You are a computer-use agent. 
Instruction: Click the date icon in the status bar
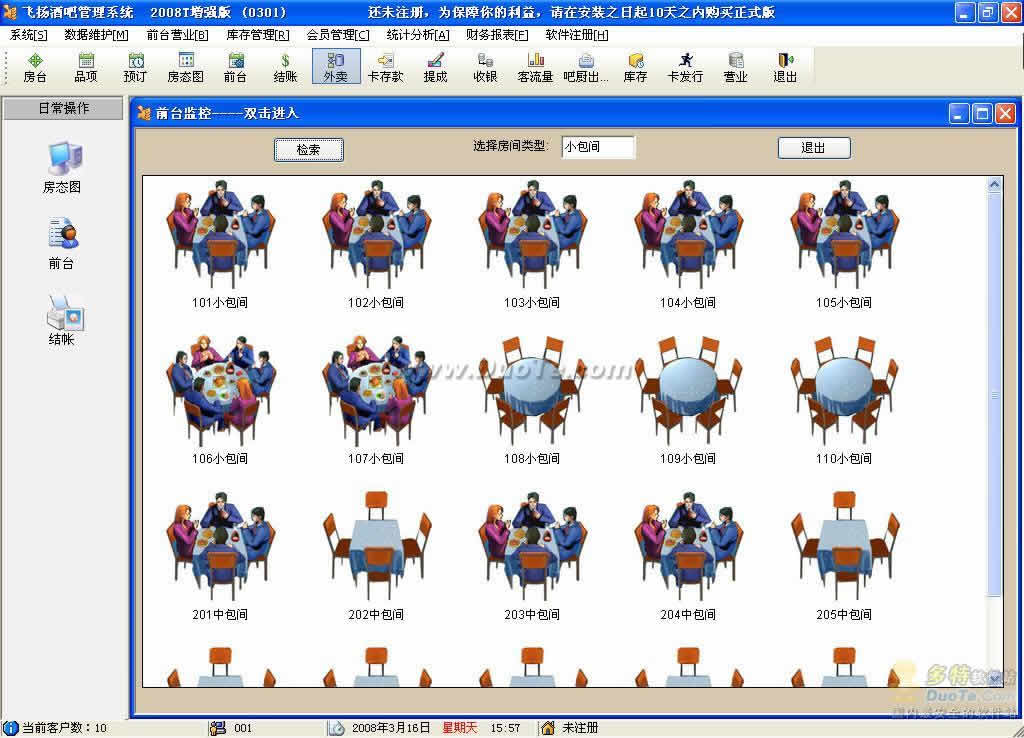[x=336, y=728]
